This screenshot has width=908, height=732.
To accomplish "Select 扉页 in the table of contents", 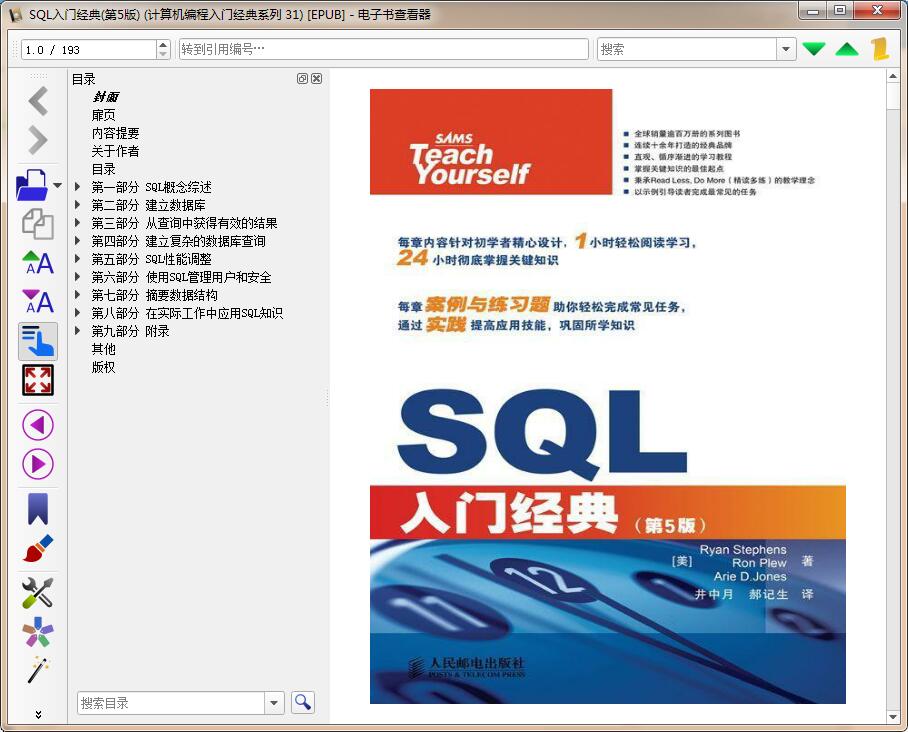I will (x=104, y=115).
